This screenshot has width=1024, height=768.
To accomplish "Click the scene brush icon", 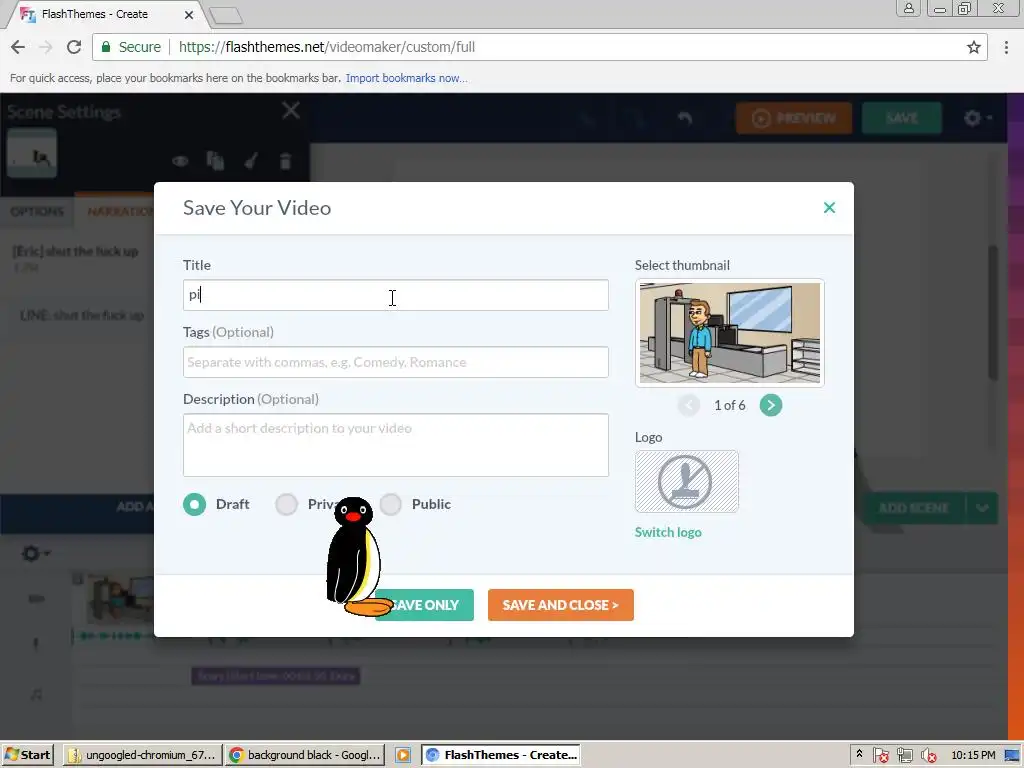I will point(251,161).
